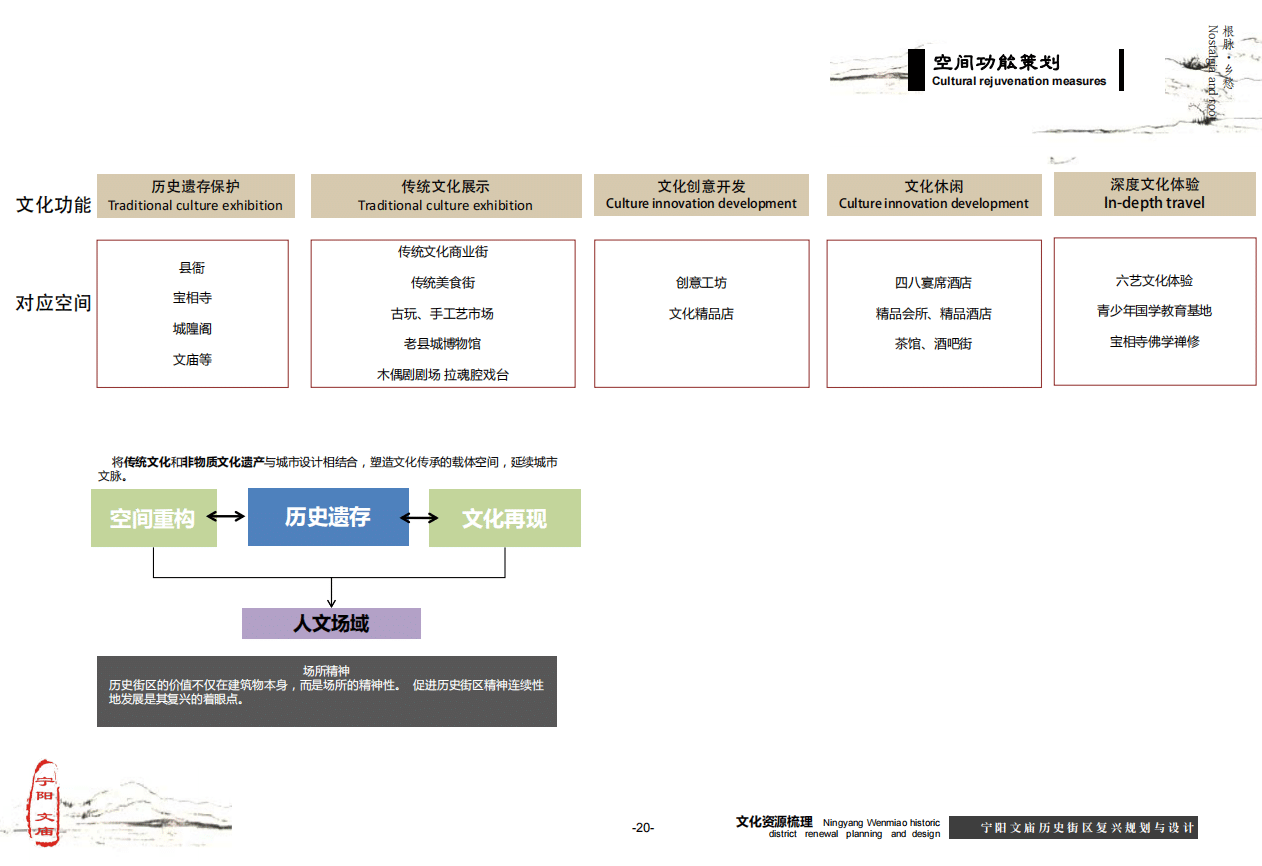Screen dimensions: 1262x866
Task: Expand the 场所精神 gray description panel
Action: [327, 690]
